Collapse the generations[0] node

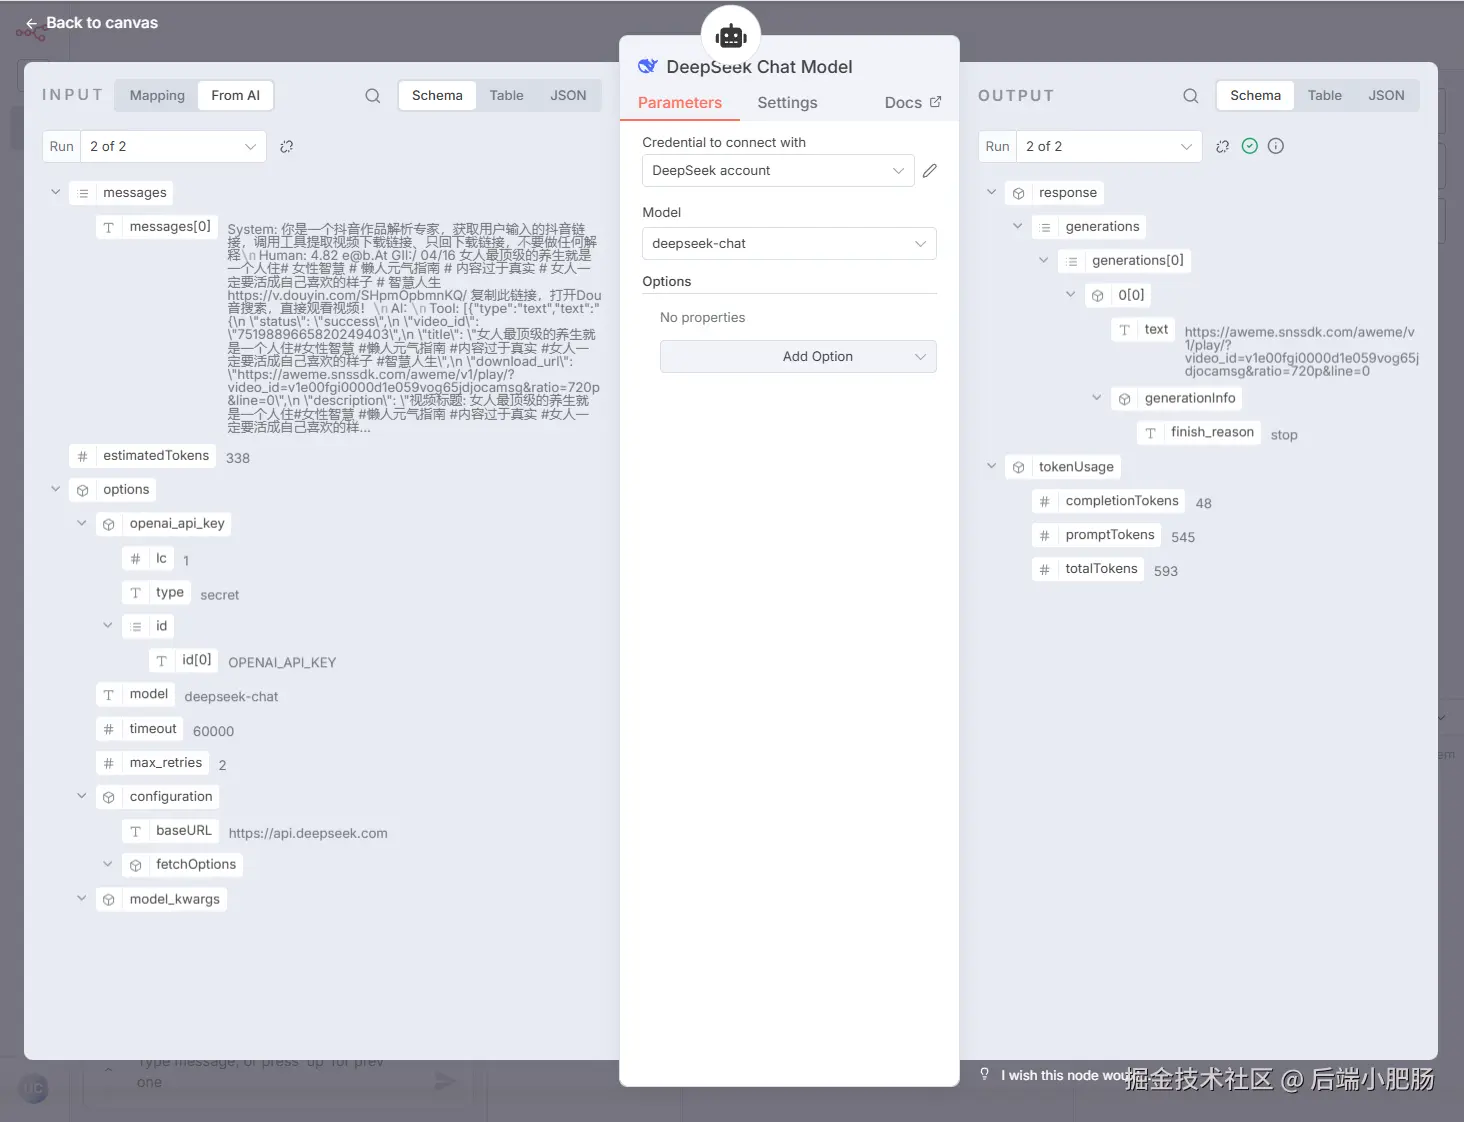pos(1044,260)
